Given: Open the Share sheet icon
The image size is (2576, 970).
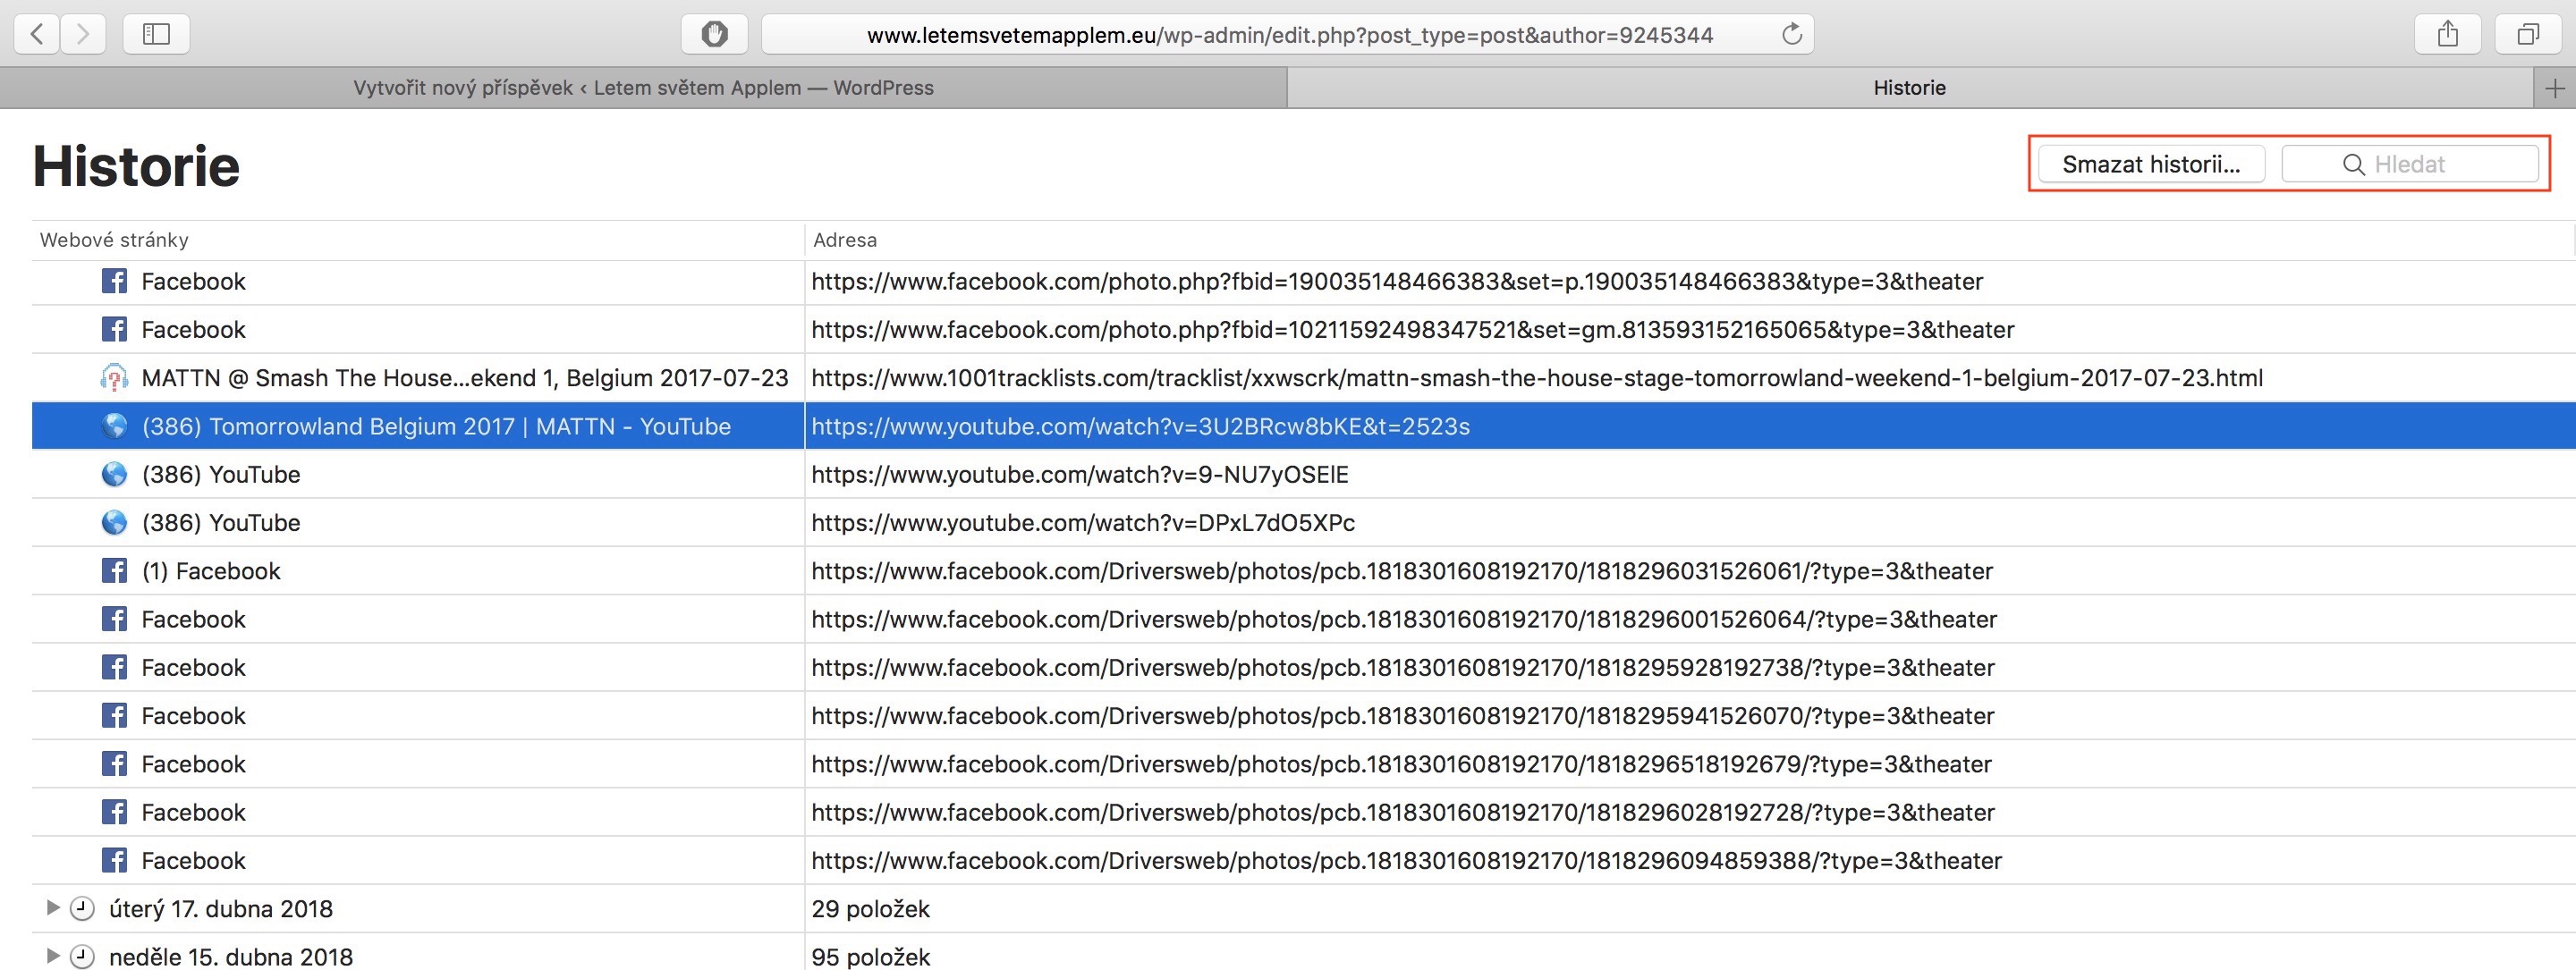Looking at the screenshot, I should [2447, 35].
